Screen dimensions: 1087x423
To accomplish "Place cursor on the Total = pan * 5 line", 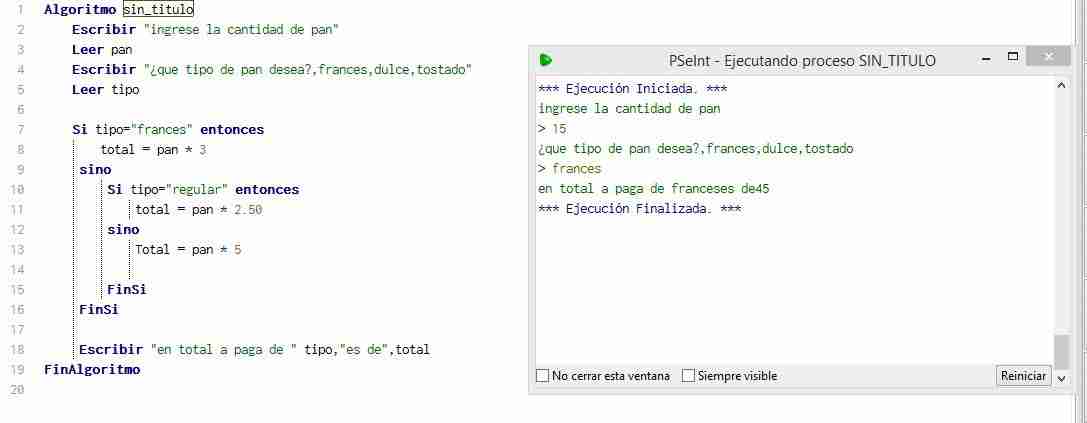I will pos(188,250).
